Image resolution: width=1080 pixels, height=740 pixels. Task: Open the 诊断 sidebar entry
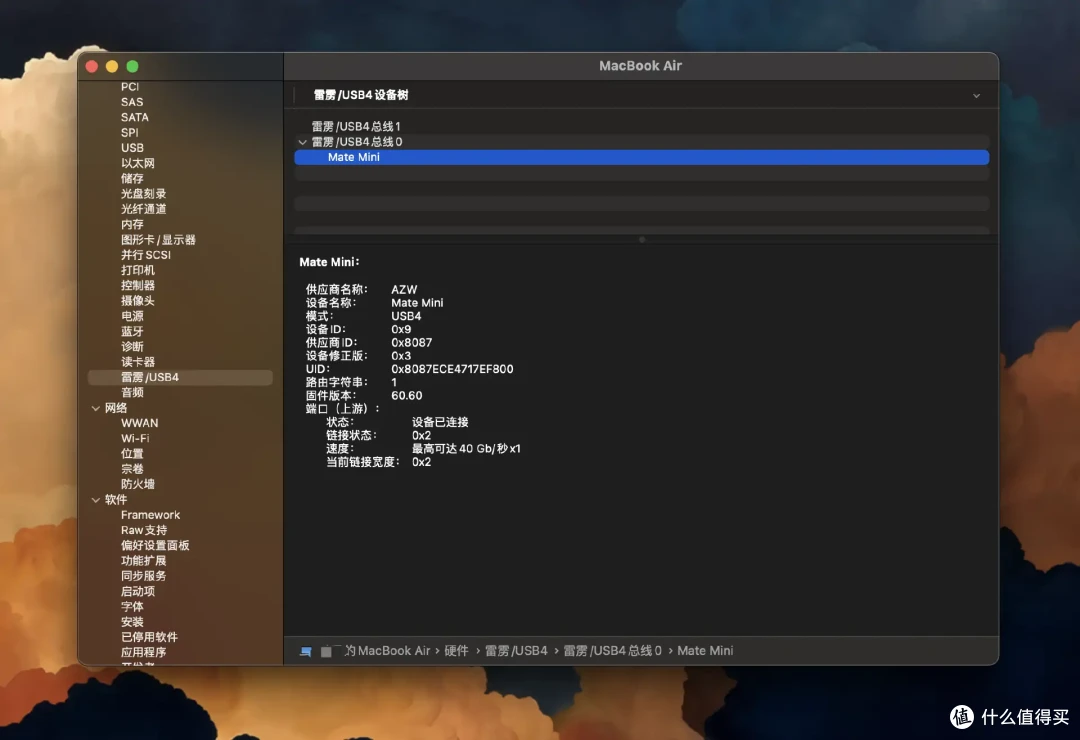[x=132, y=347]
